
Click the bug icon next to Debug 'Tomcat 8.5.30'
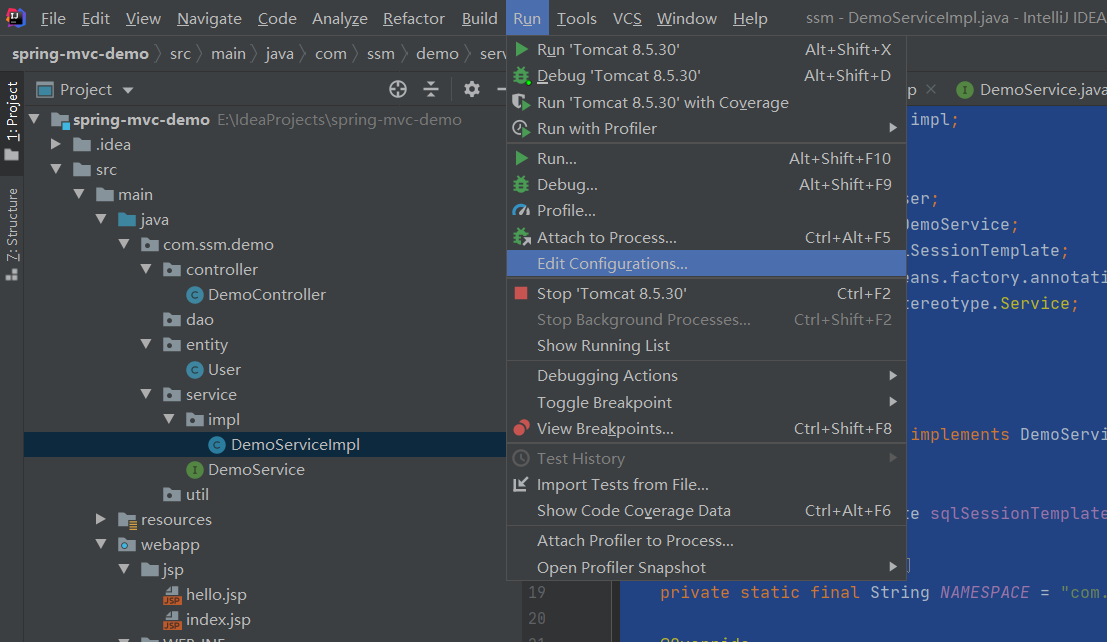(x=522, y=76)
